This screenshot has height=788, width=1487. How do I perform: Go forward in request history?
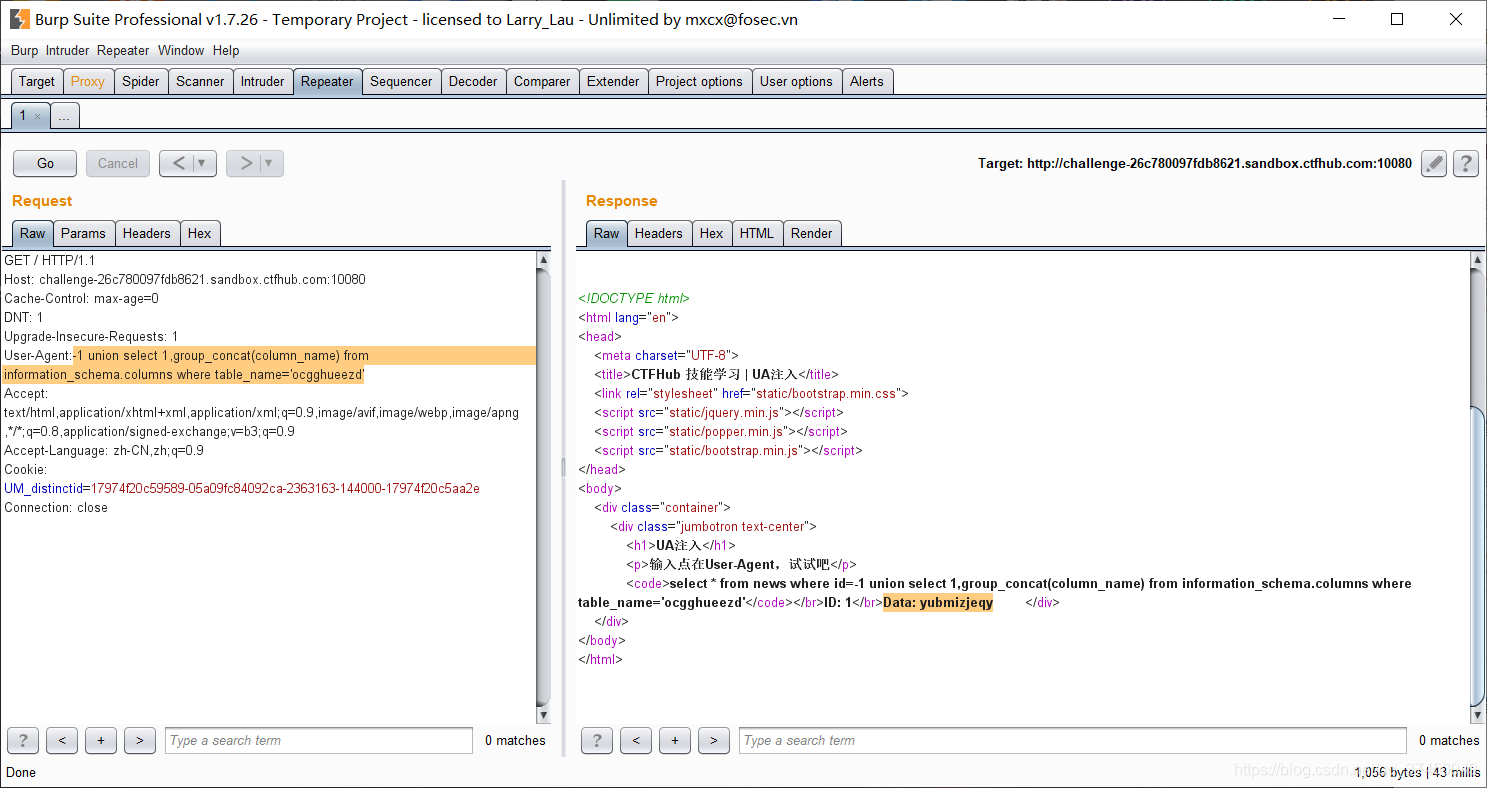click(x=245, y=163)
